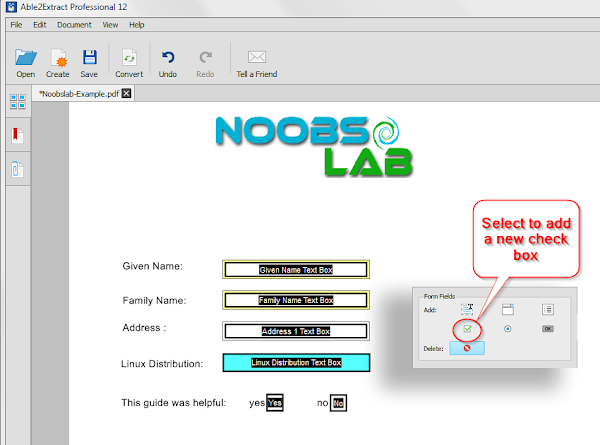Open the bookmarks sidebar panel
Screen dimensions: 600x445
17,135
